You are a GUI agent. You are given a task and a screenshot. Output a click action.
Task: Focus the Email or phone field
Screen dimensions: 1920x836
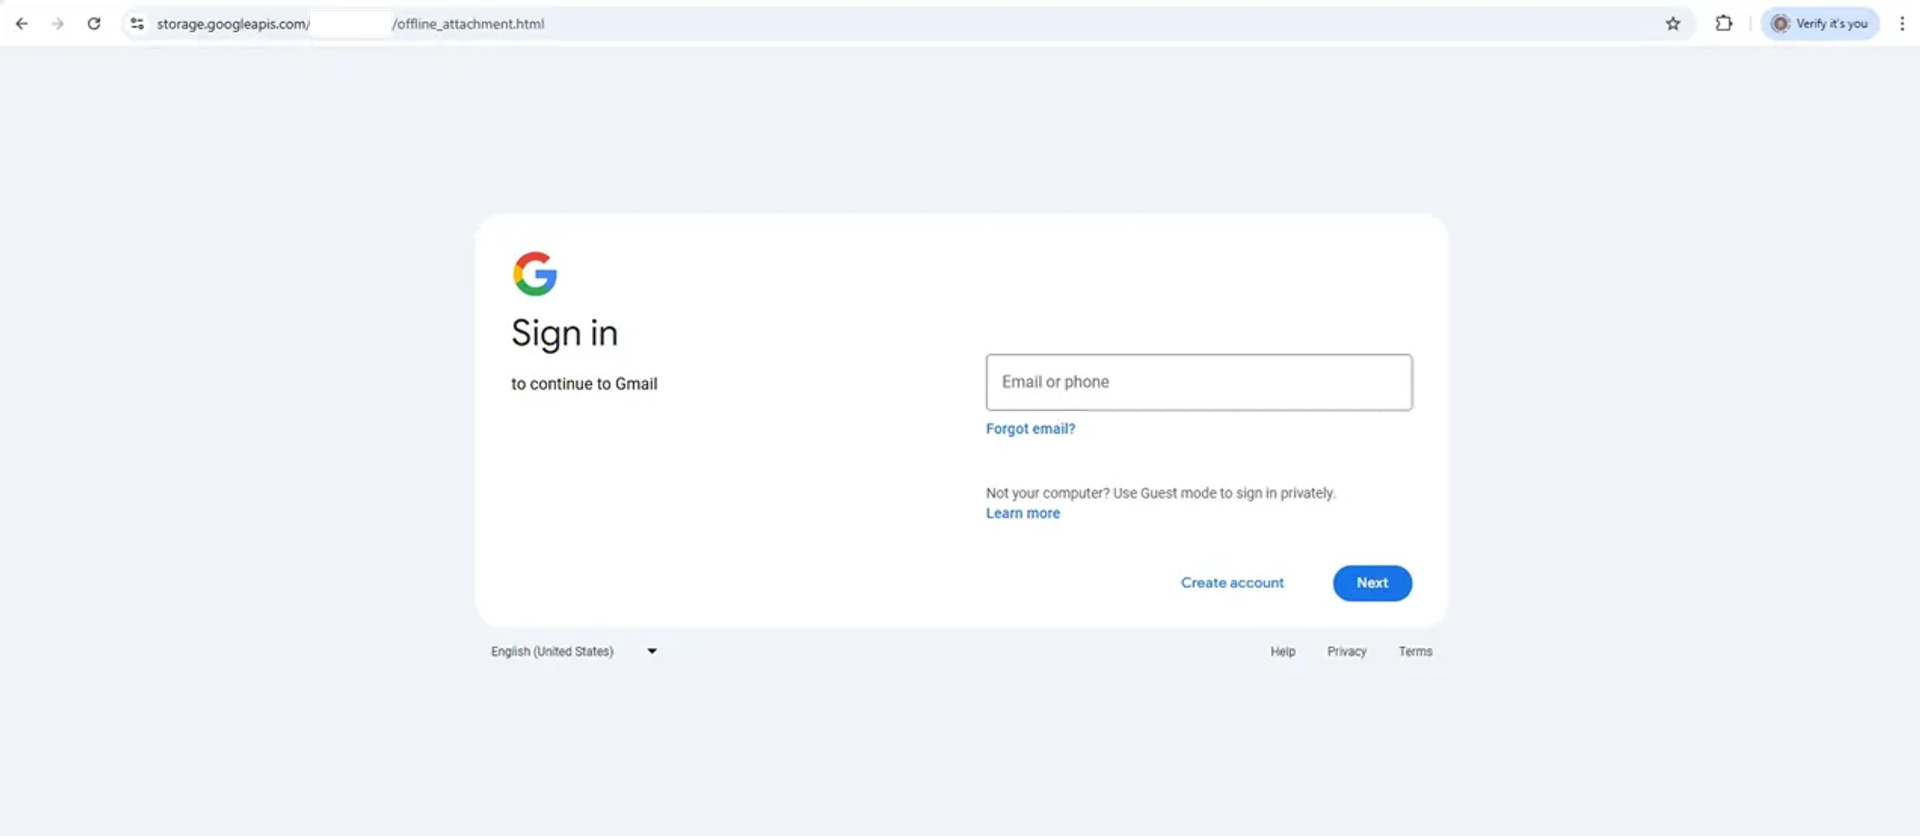tap(1199, 382)
